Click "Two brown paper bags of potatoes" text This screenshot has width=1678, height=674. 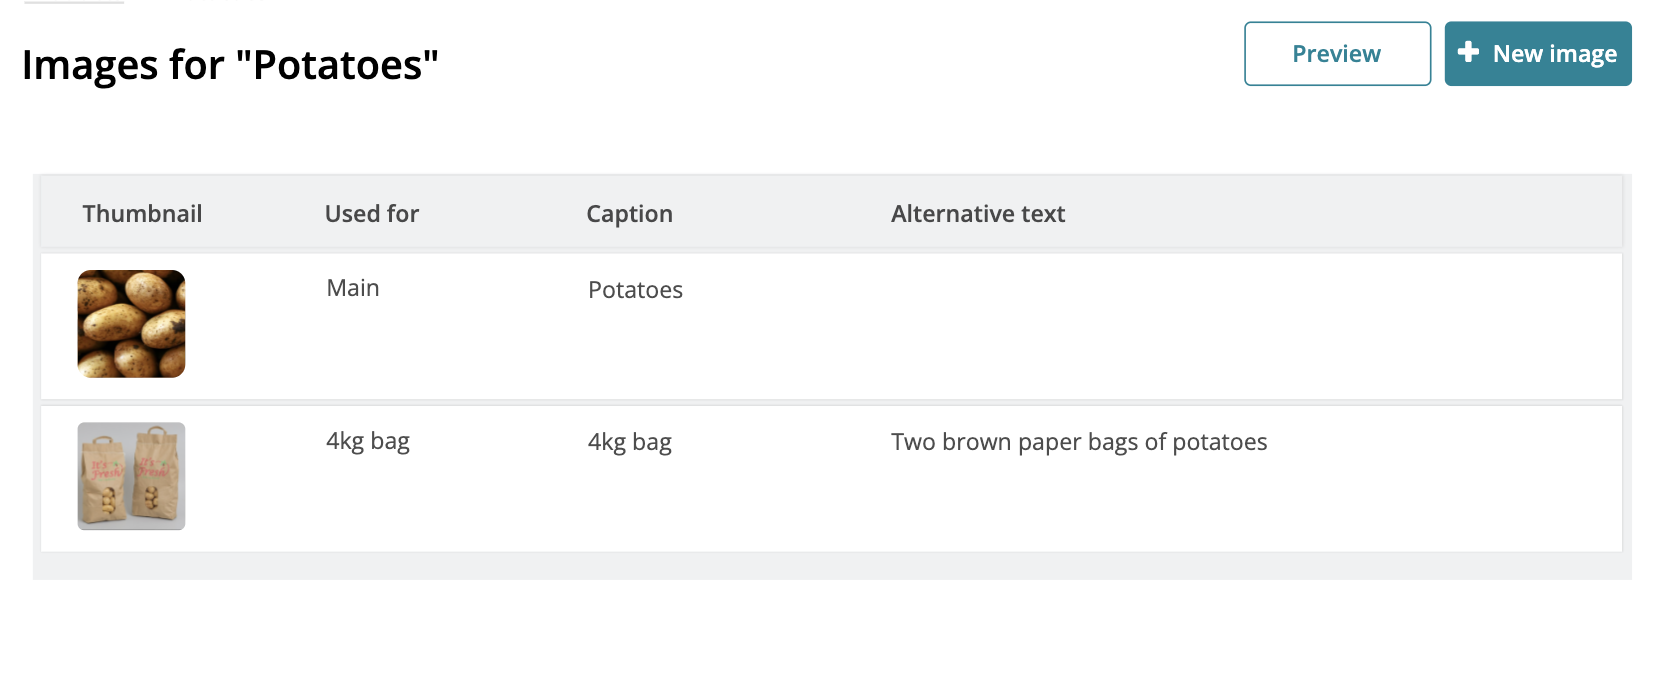coord(1079,442)
